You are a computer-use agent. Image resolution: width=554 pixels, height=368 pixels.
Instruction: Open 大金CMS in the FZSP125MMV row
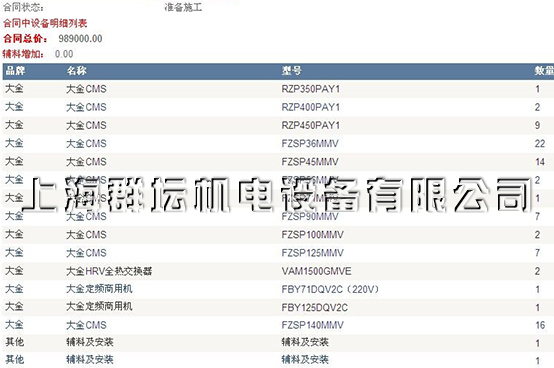coord(86,253)
